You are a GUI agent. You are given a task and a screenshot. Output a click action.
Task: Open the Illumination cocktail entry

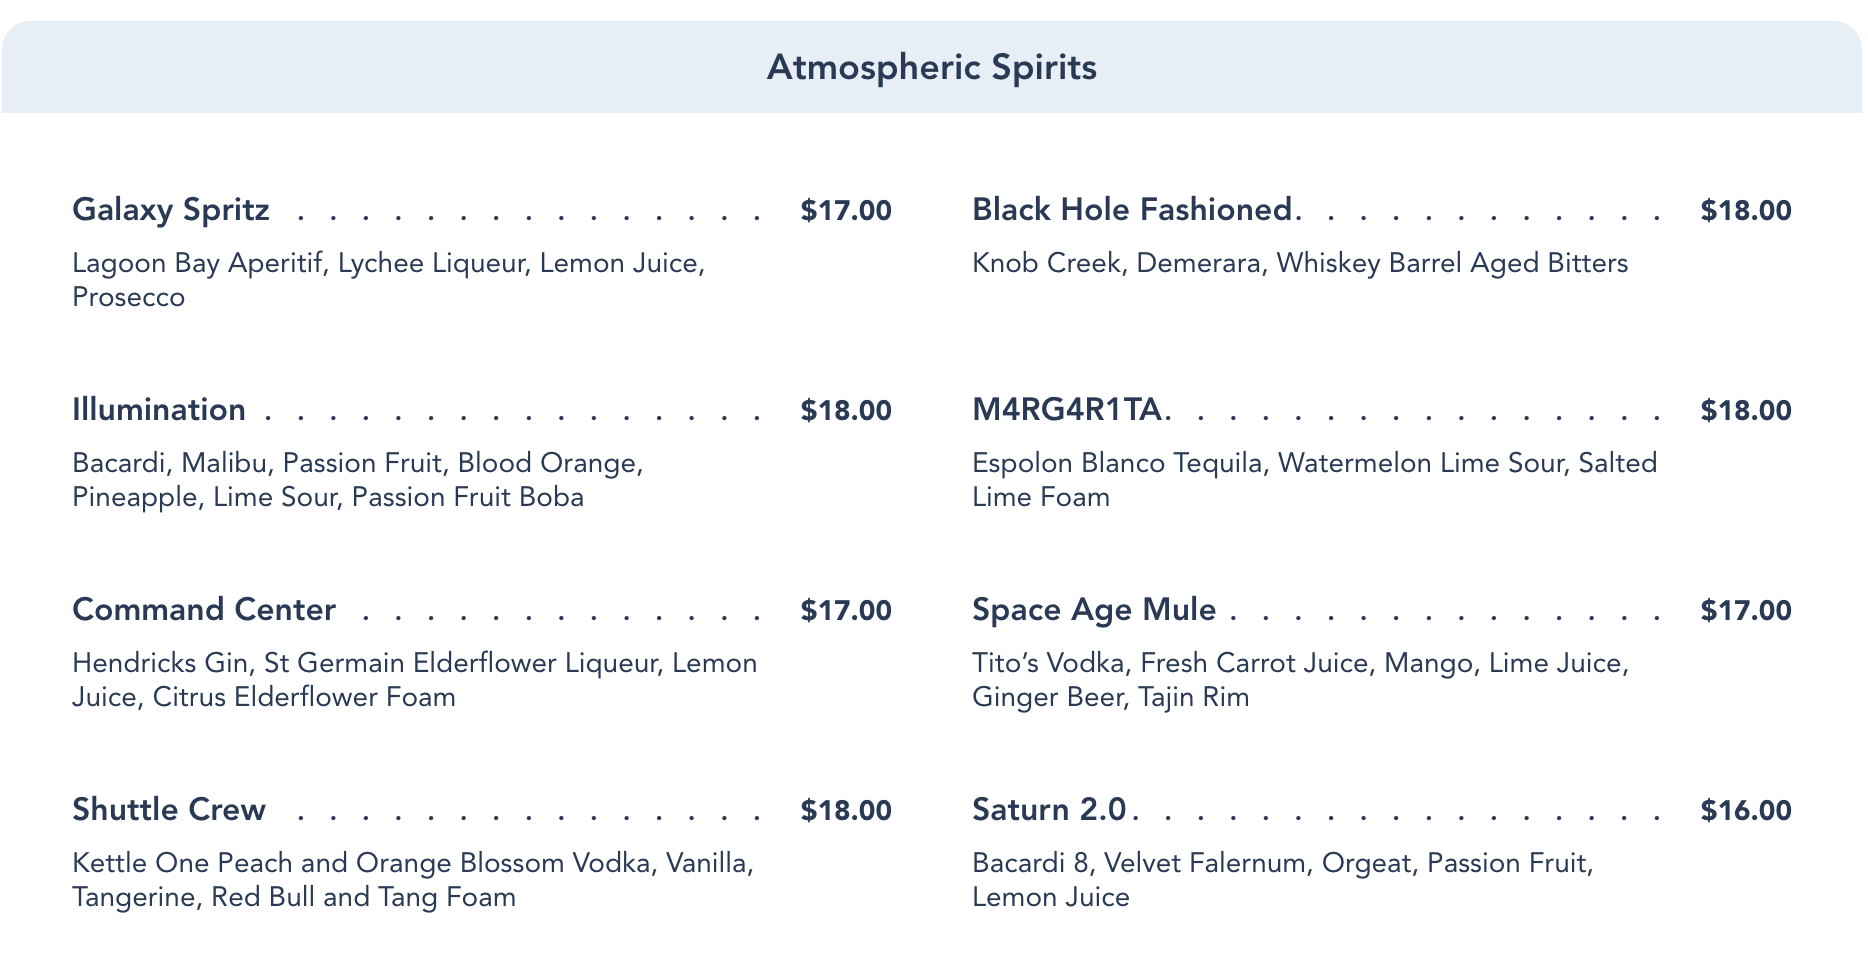pos(159,410)
